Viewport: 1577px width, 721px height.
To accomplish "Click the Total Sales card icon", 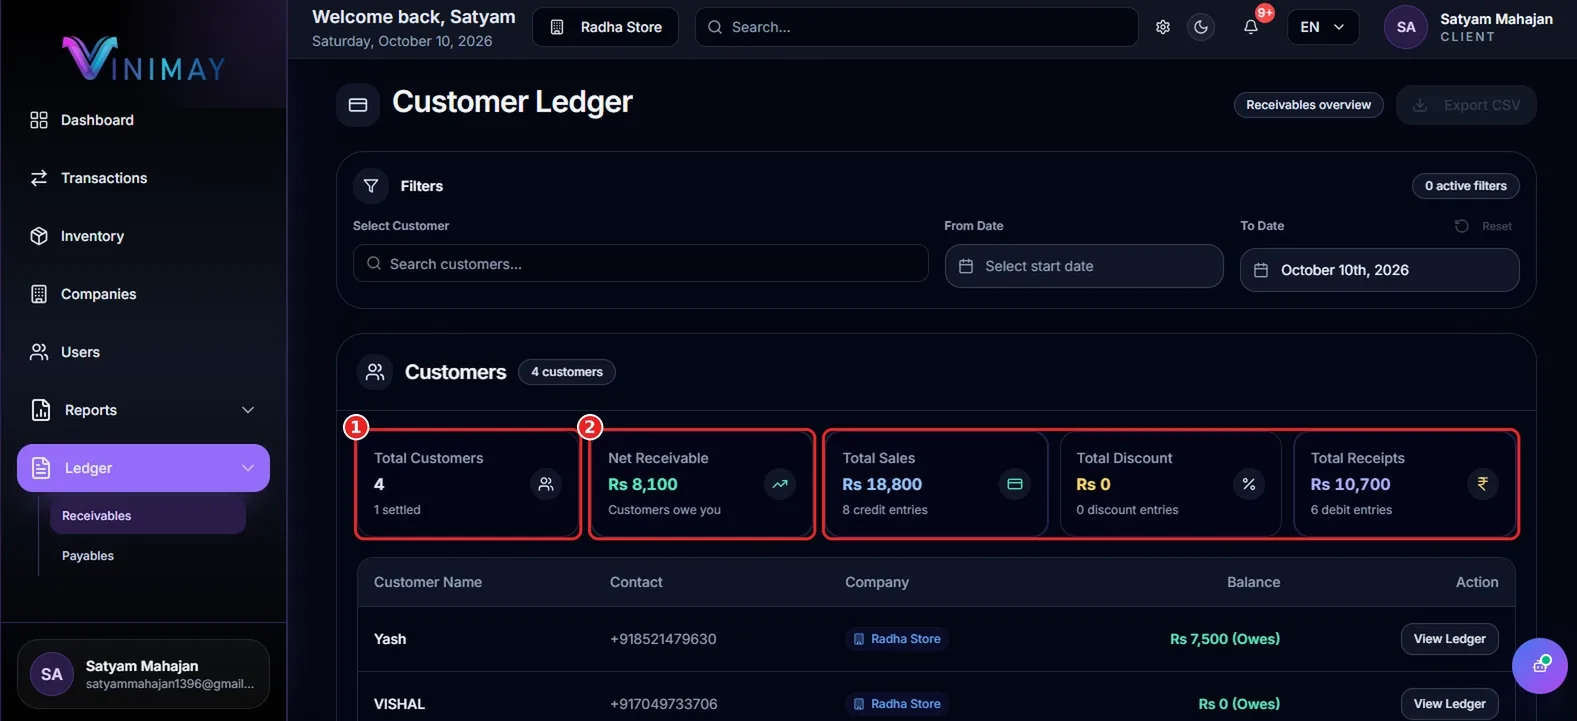I will click(x=1014, y=484).
